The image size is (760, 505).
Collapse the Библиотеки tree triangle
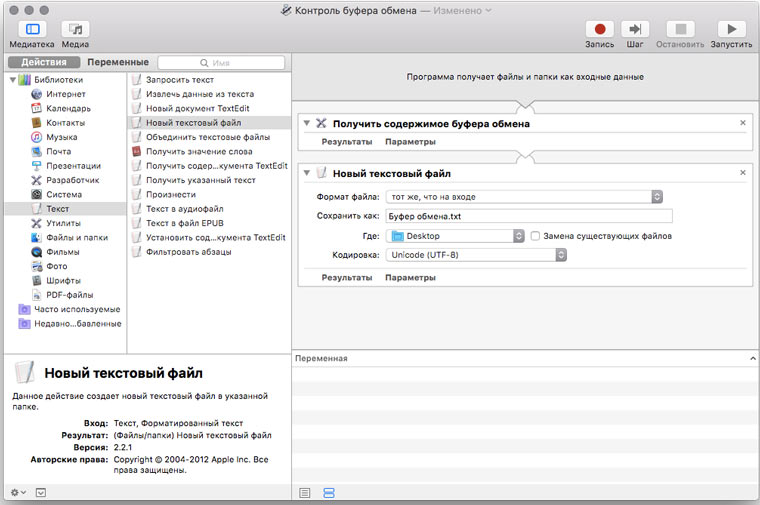[x=13, y=79]
